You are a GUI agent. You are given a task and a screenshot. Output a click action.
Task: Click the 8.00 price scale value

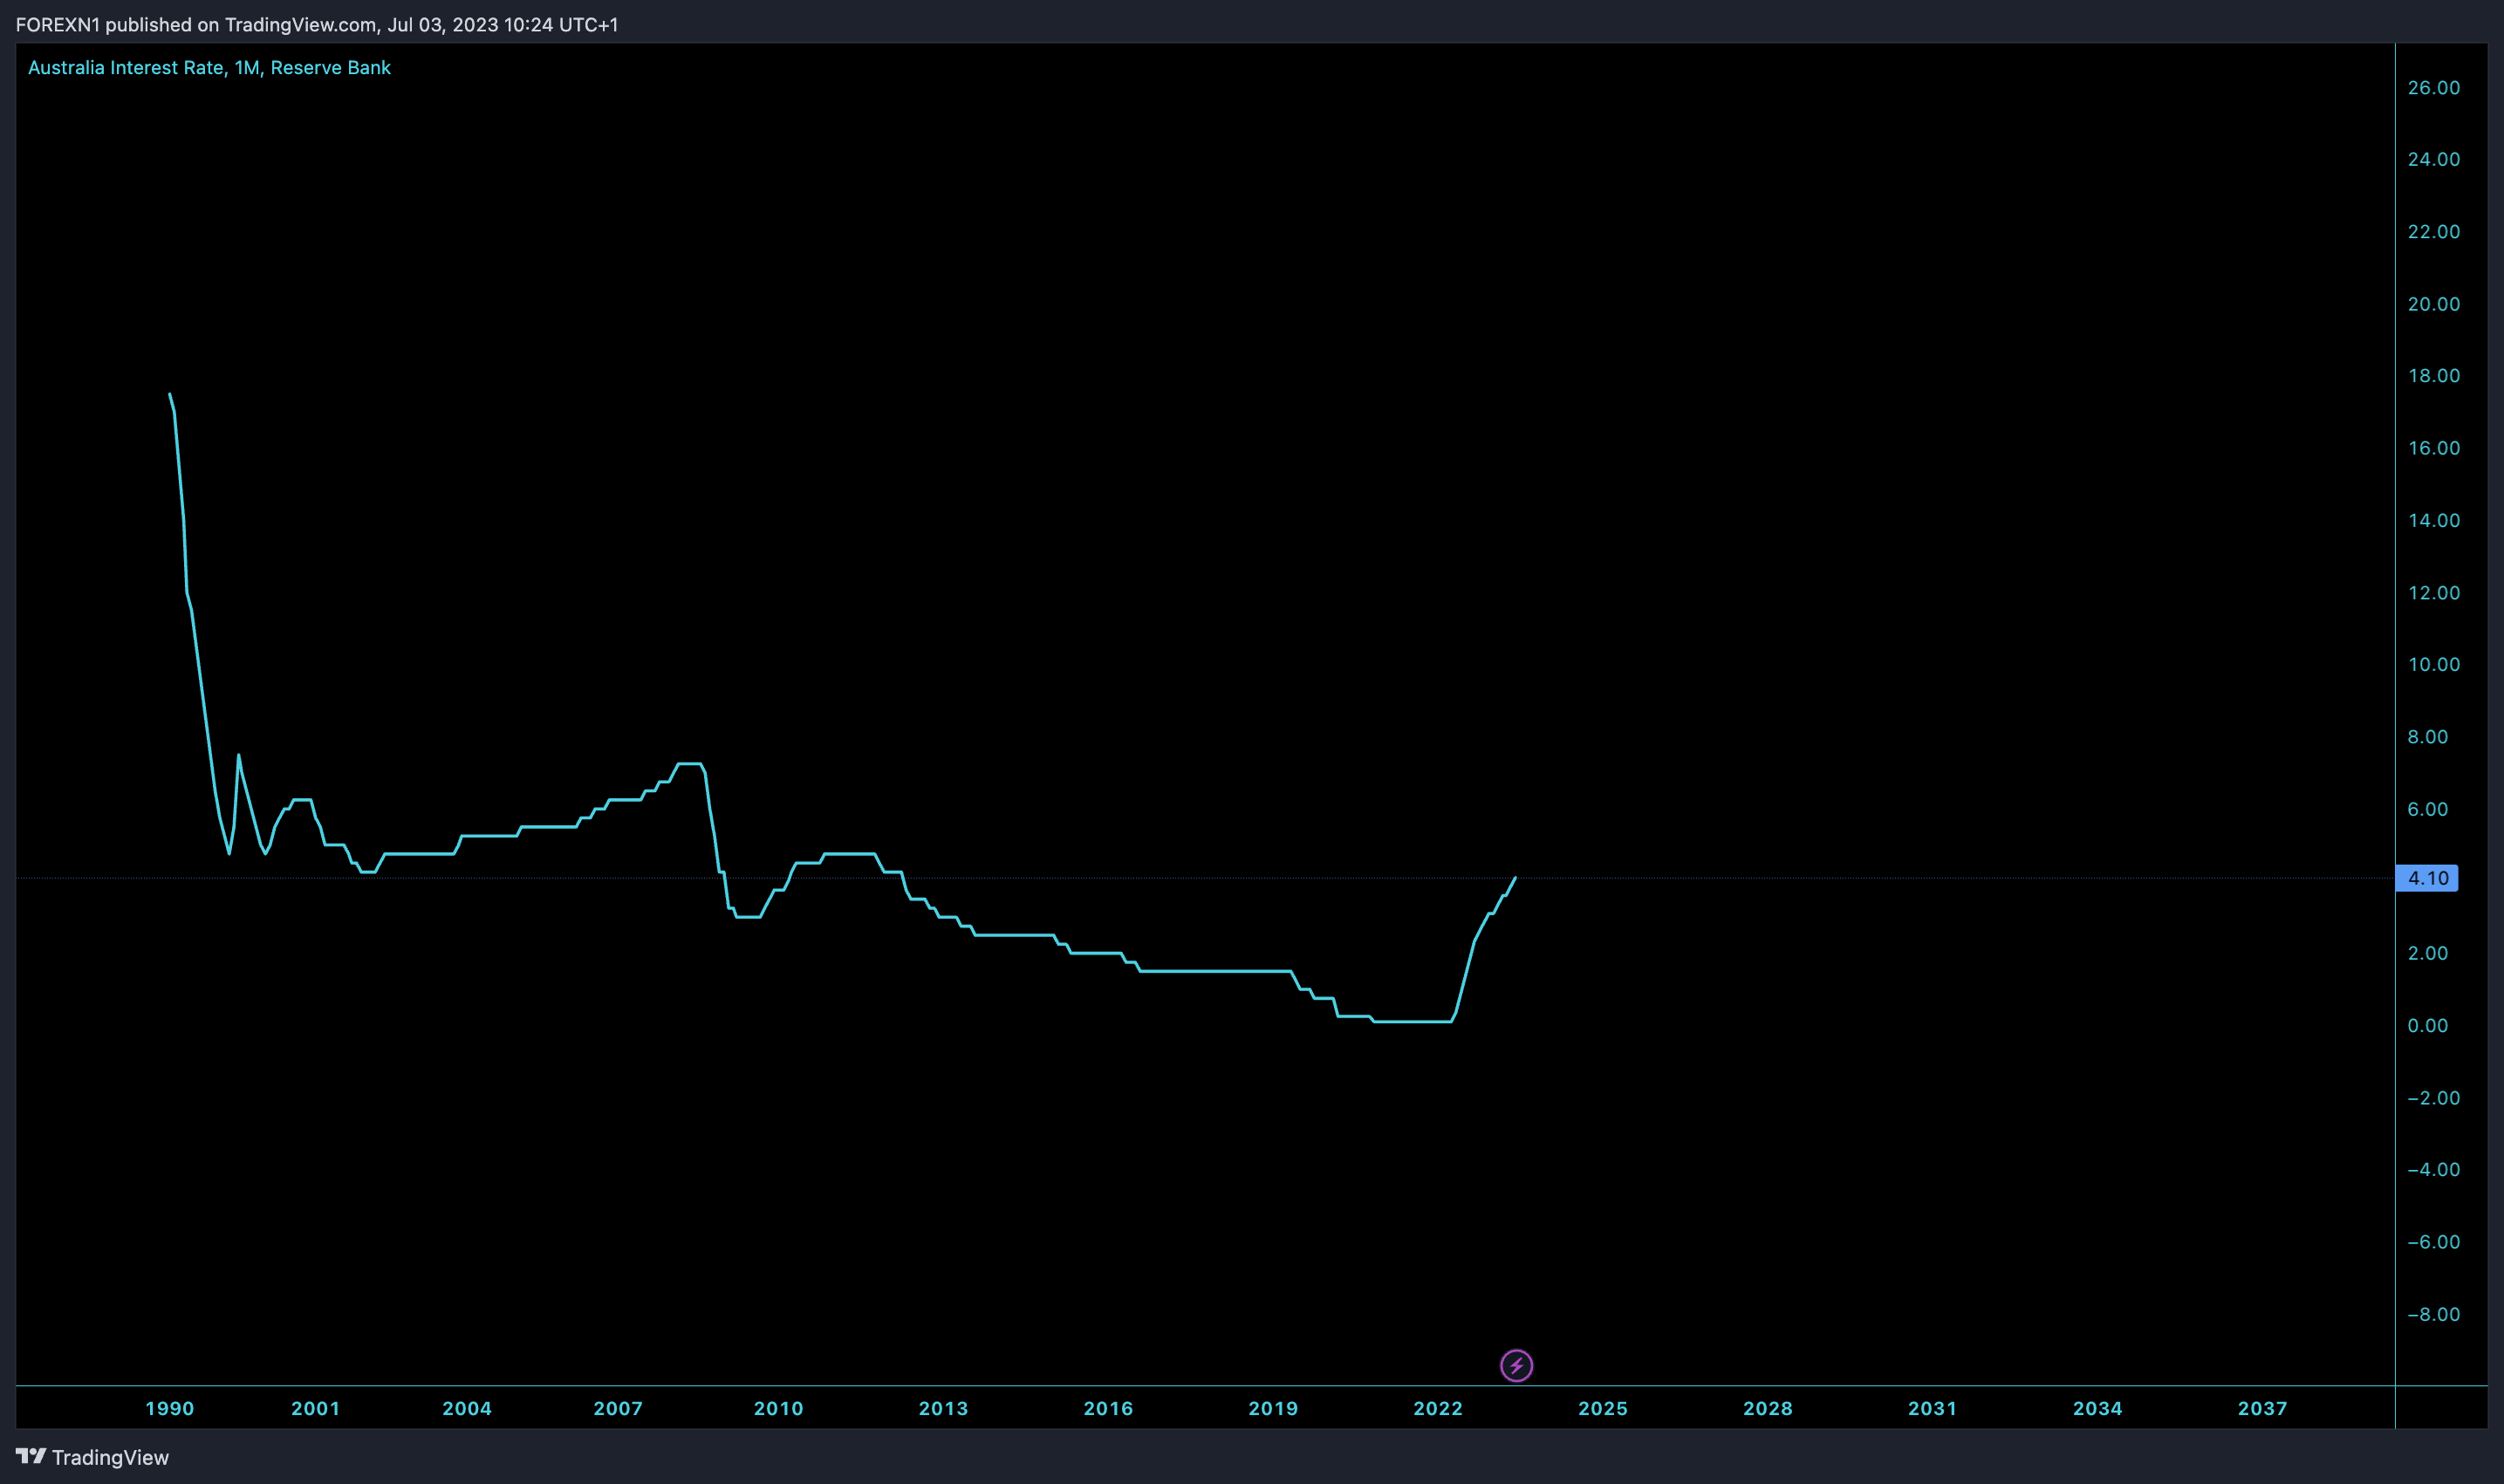click(x=2427, y=737)
